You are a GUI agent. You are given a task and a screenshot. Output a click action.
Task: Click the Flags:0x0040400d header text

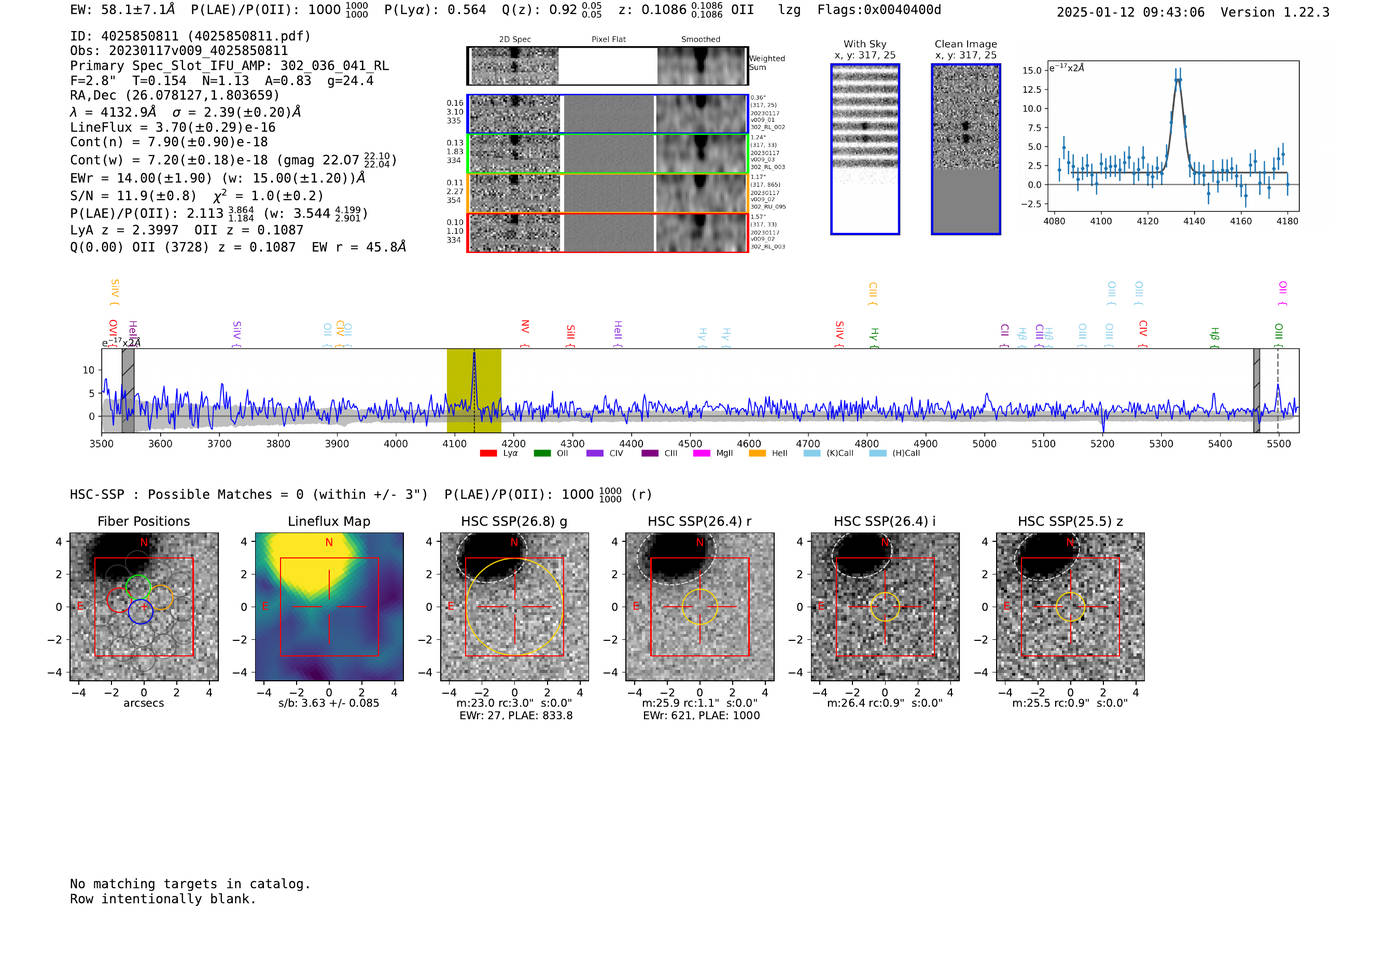coord(879,10)
